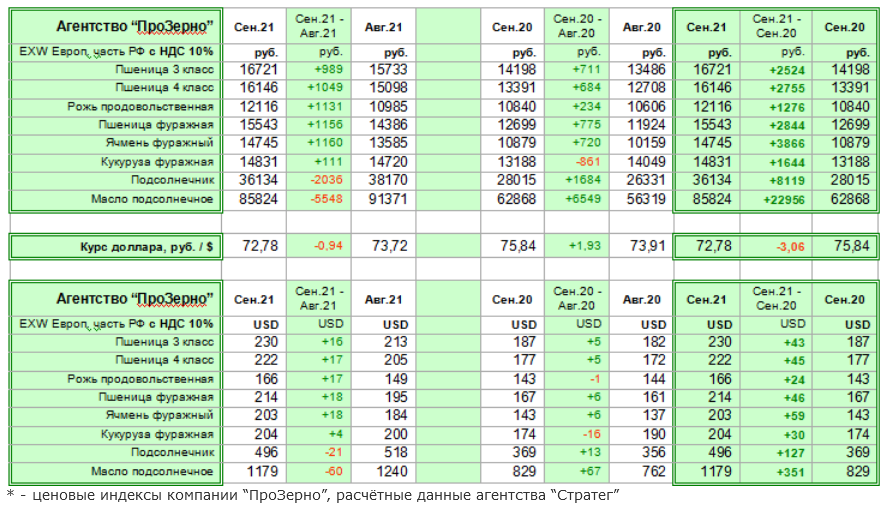Click cell value +1684
Screen dimensions: 885x505
pyautogui.click(x=584, y=180)
